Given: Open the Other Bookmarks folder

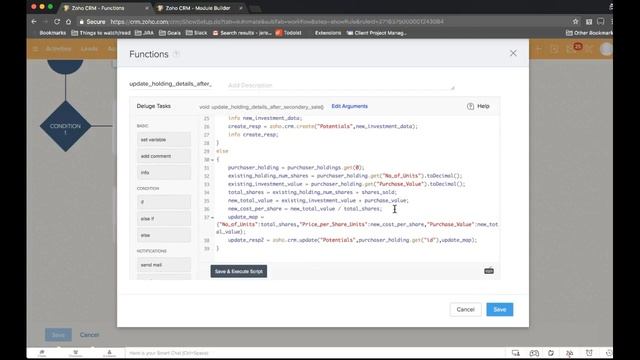Looking at the screenshot, I should [x=589, y=33].
